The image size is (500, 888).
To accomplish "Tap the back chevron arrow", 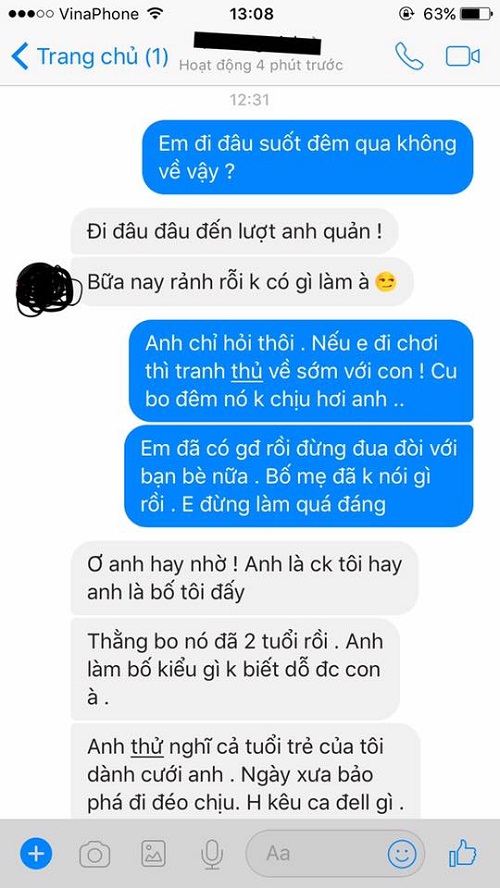I will (20, 57).
